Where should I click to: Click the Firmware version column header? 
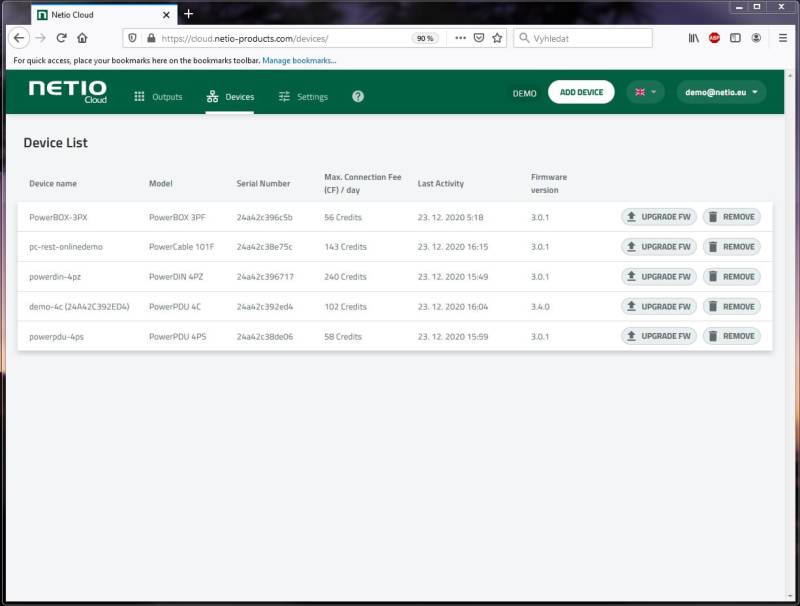549,184
